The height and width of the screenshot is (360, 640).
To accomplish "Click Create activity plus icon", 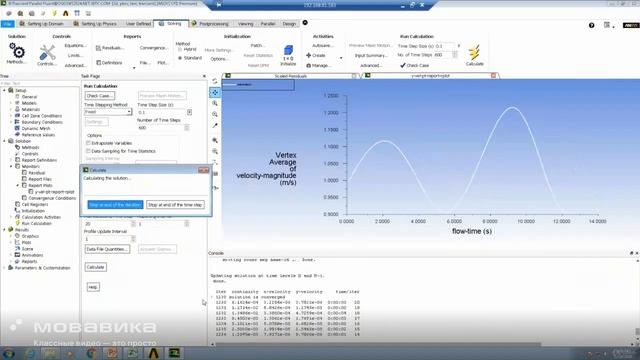I will click(316, 55).
